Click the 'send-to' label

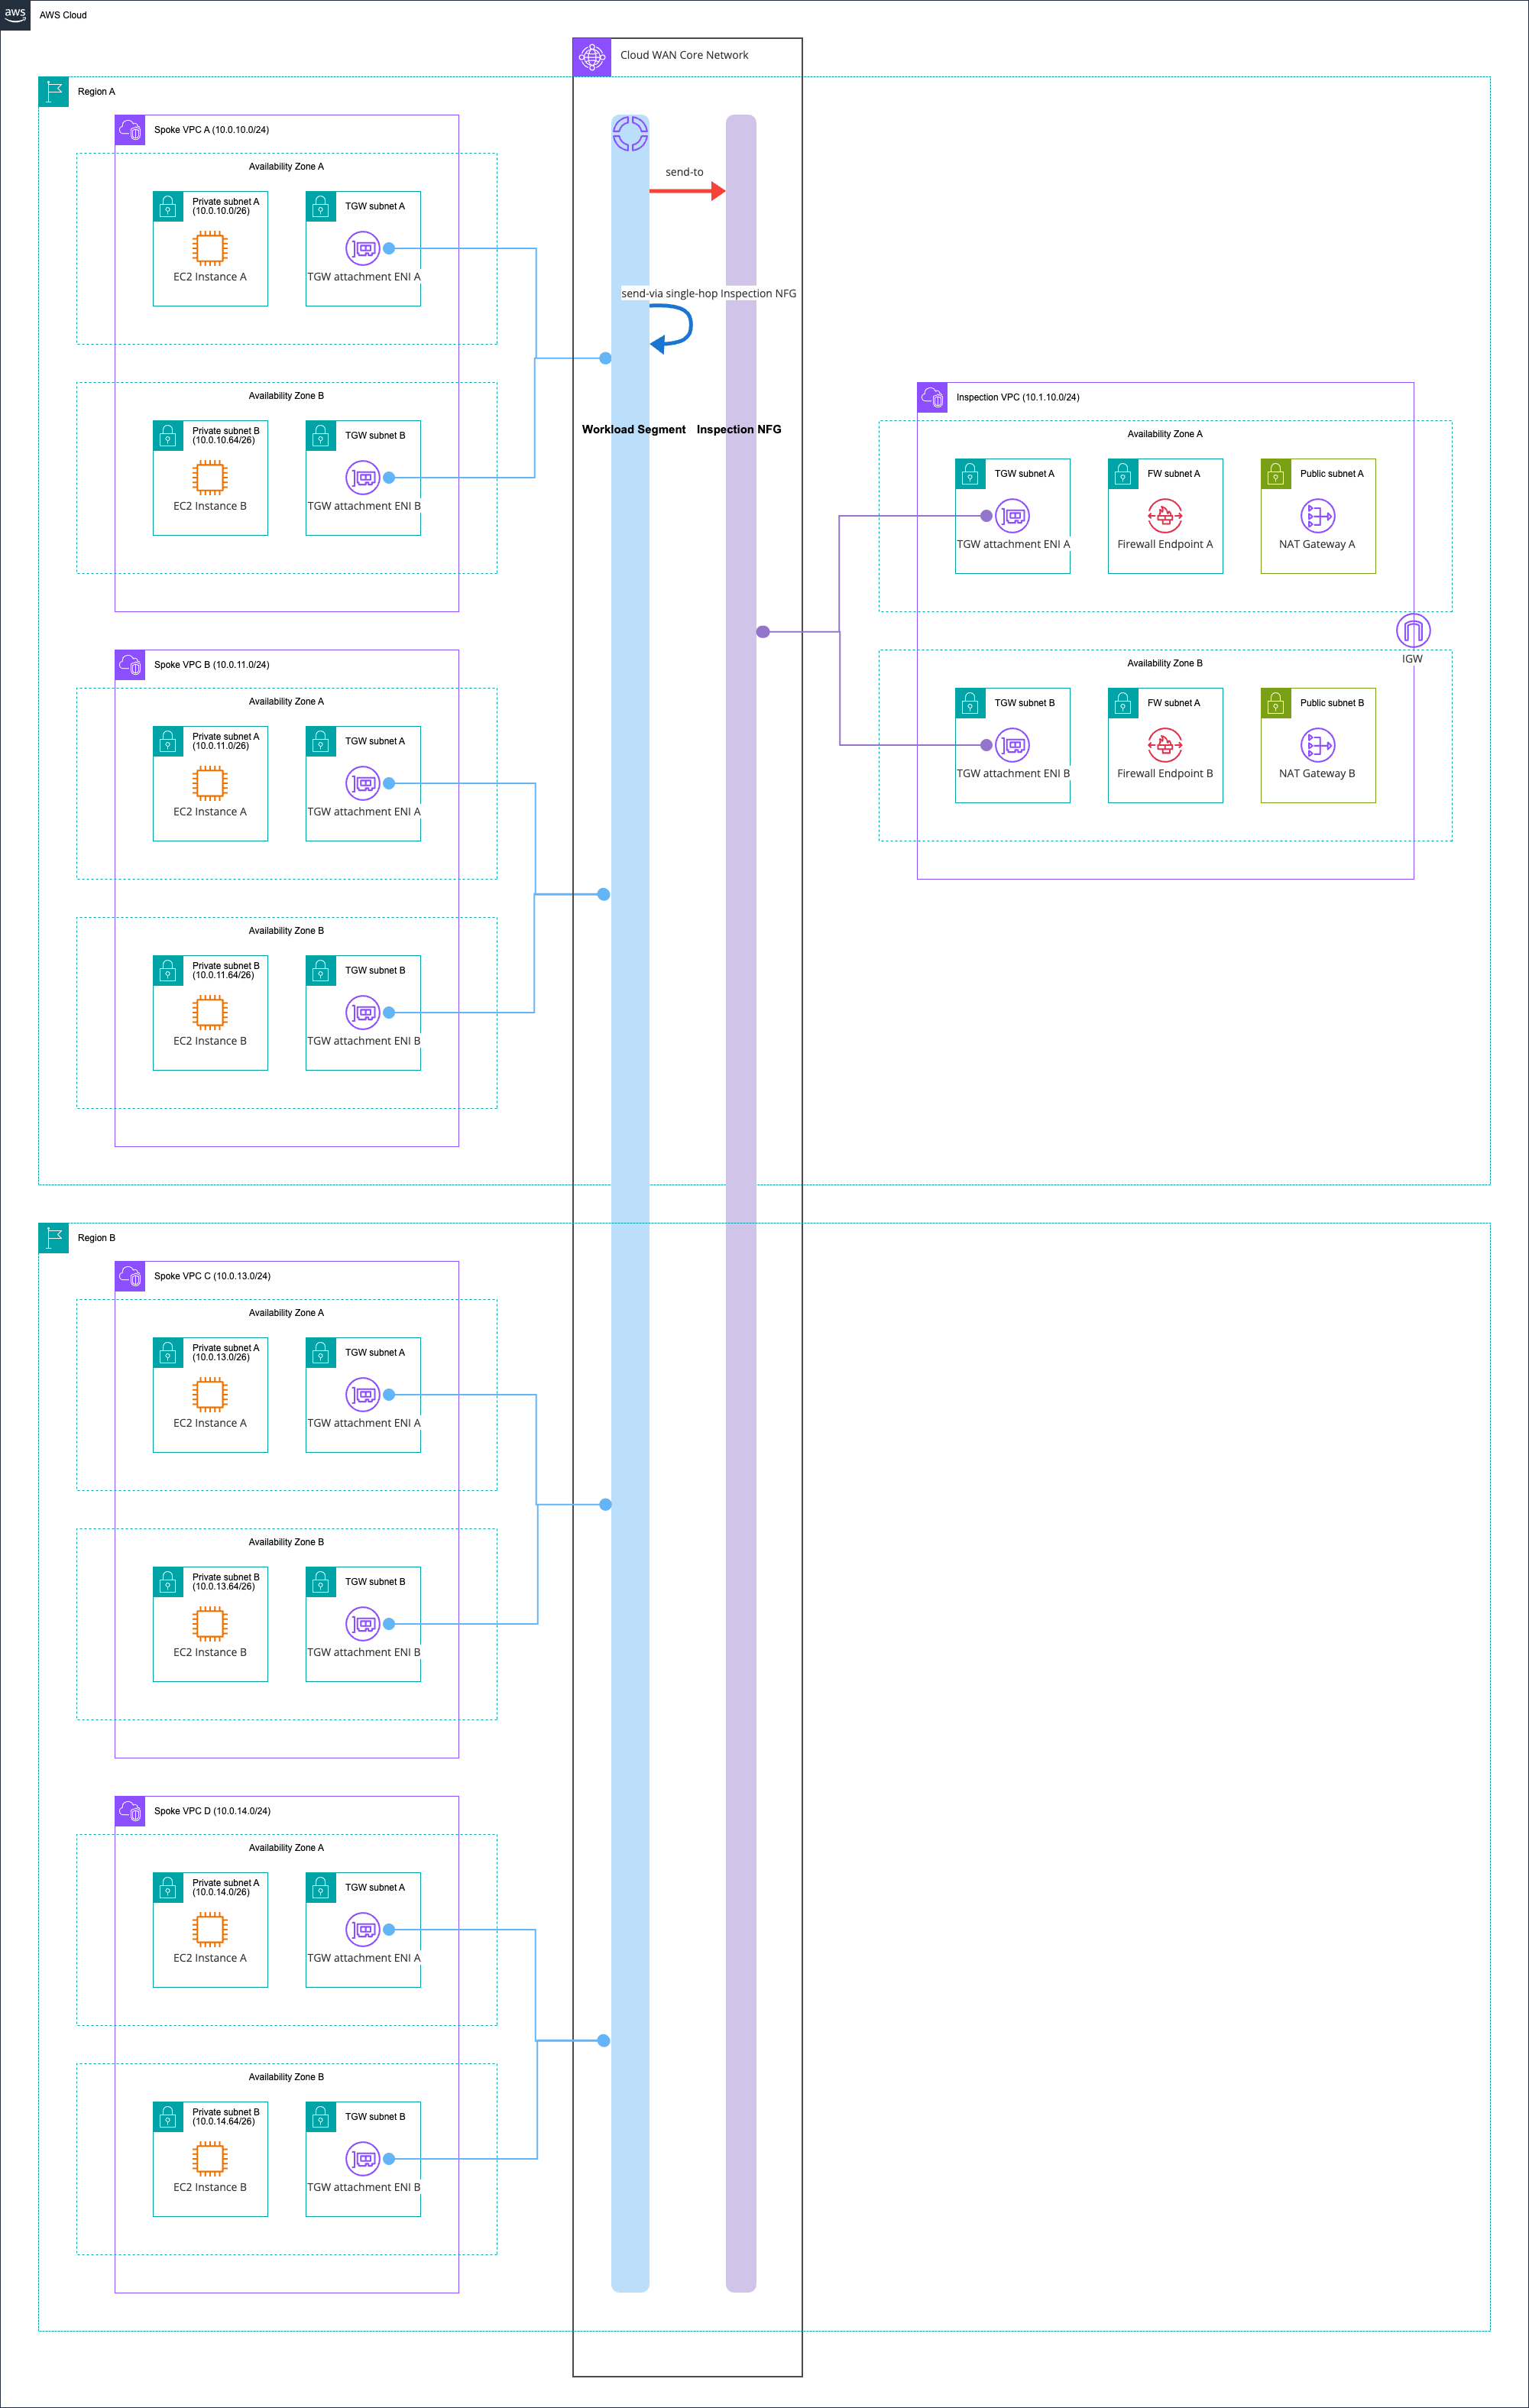point(684,172)
